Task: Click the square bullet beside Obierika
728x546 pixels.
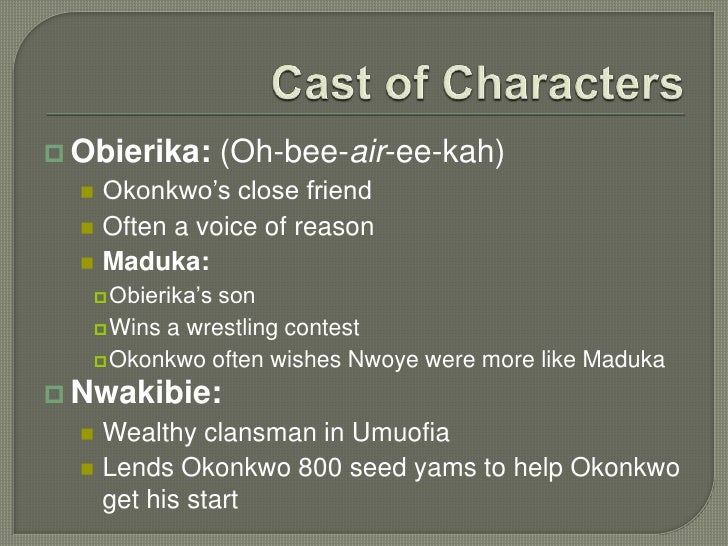Action: (x=54, y=153)
